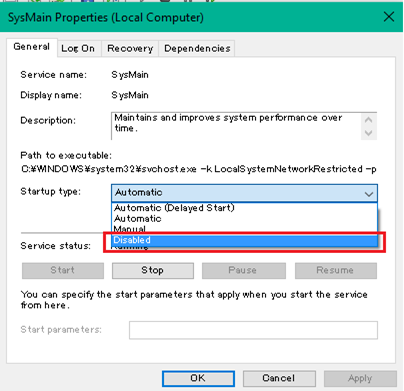Open the Recovery tab

130,49
